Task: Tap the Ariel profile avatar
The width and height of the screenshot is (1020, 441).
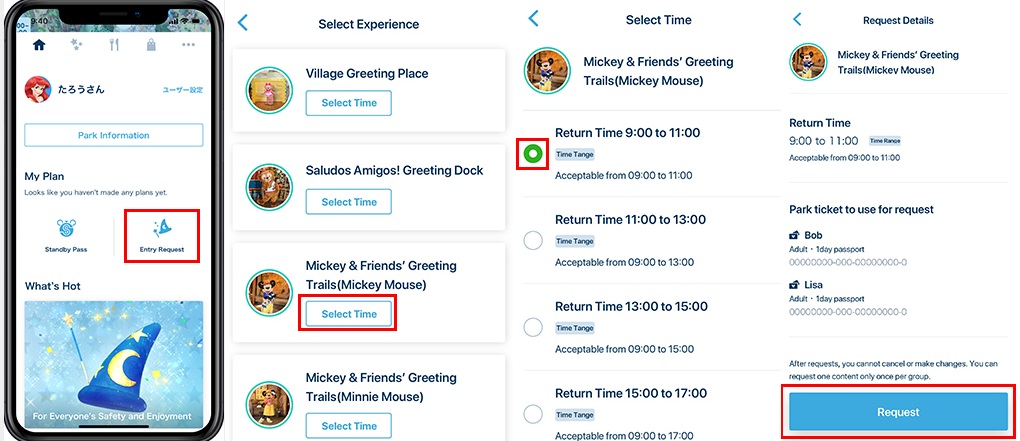Action: (38, 90)
